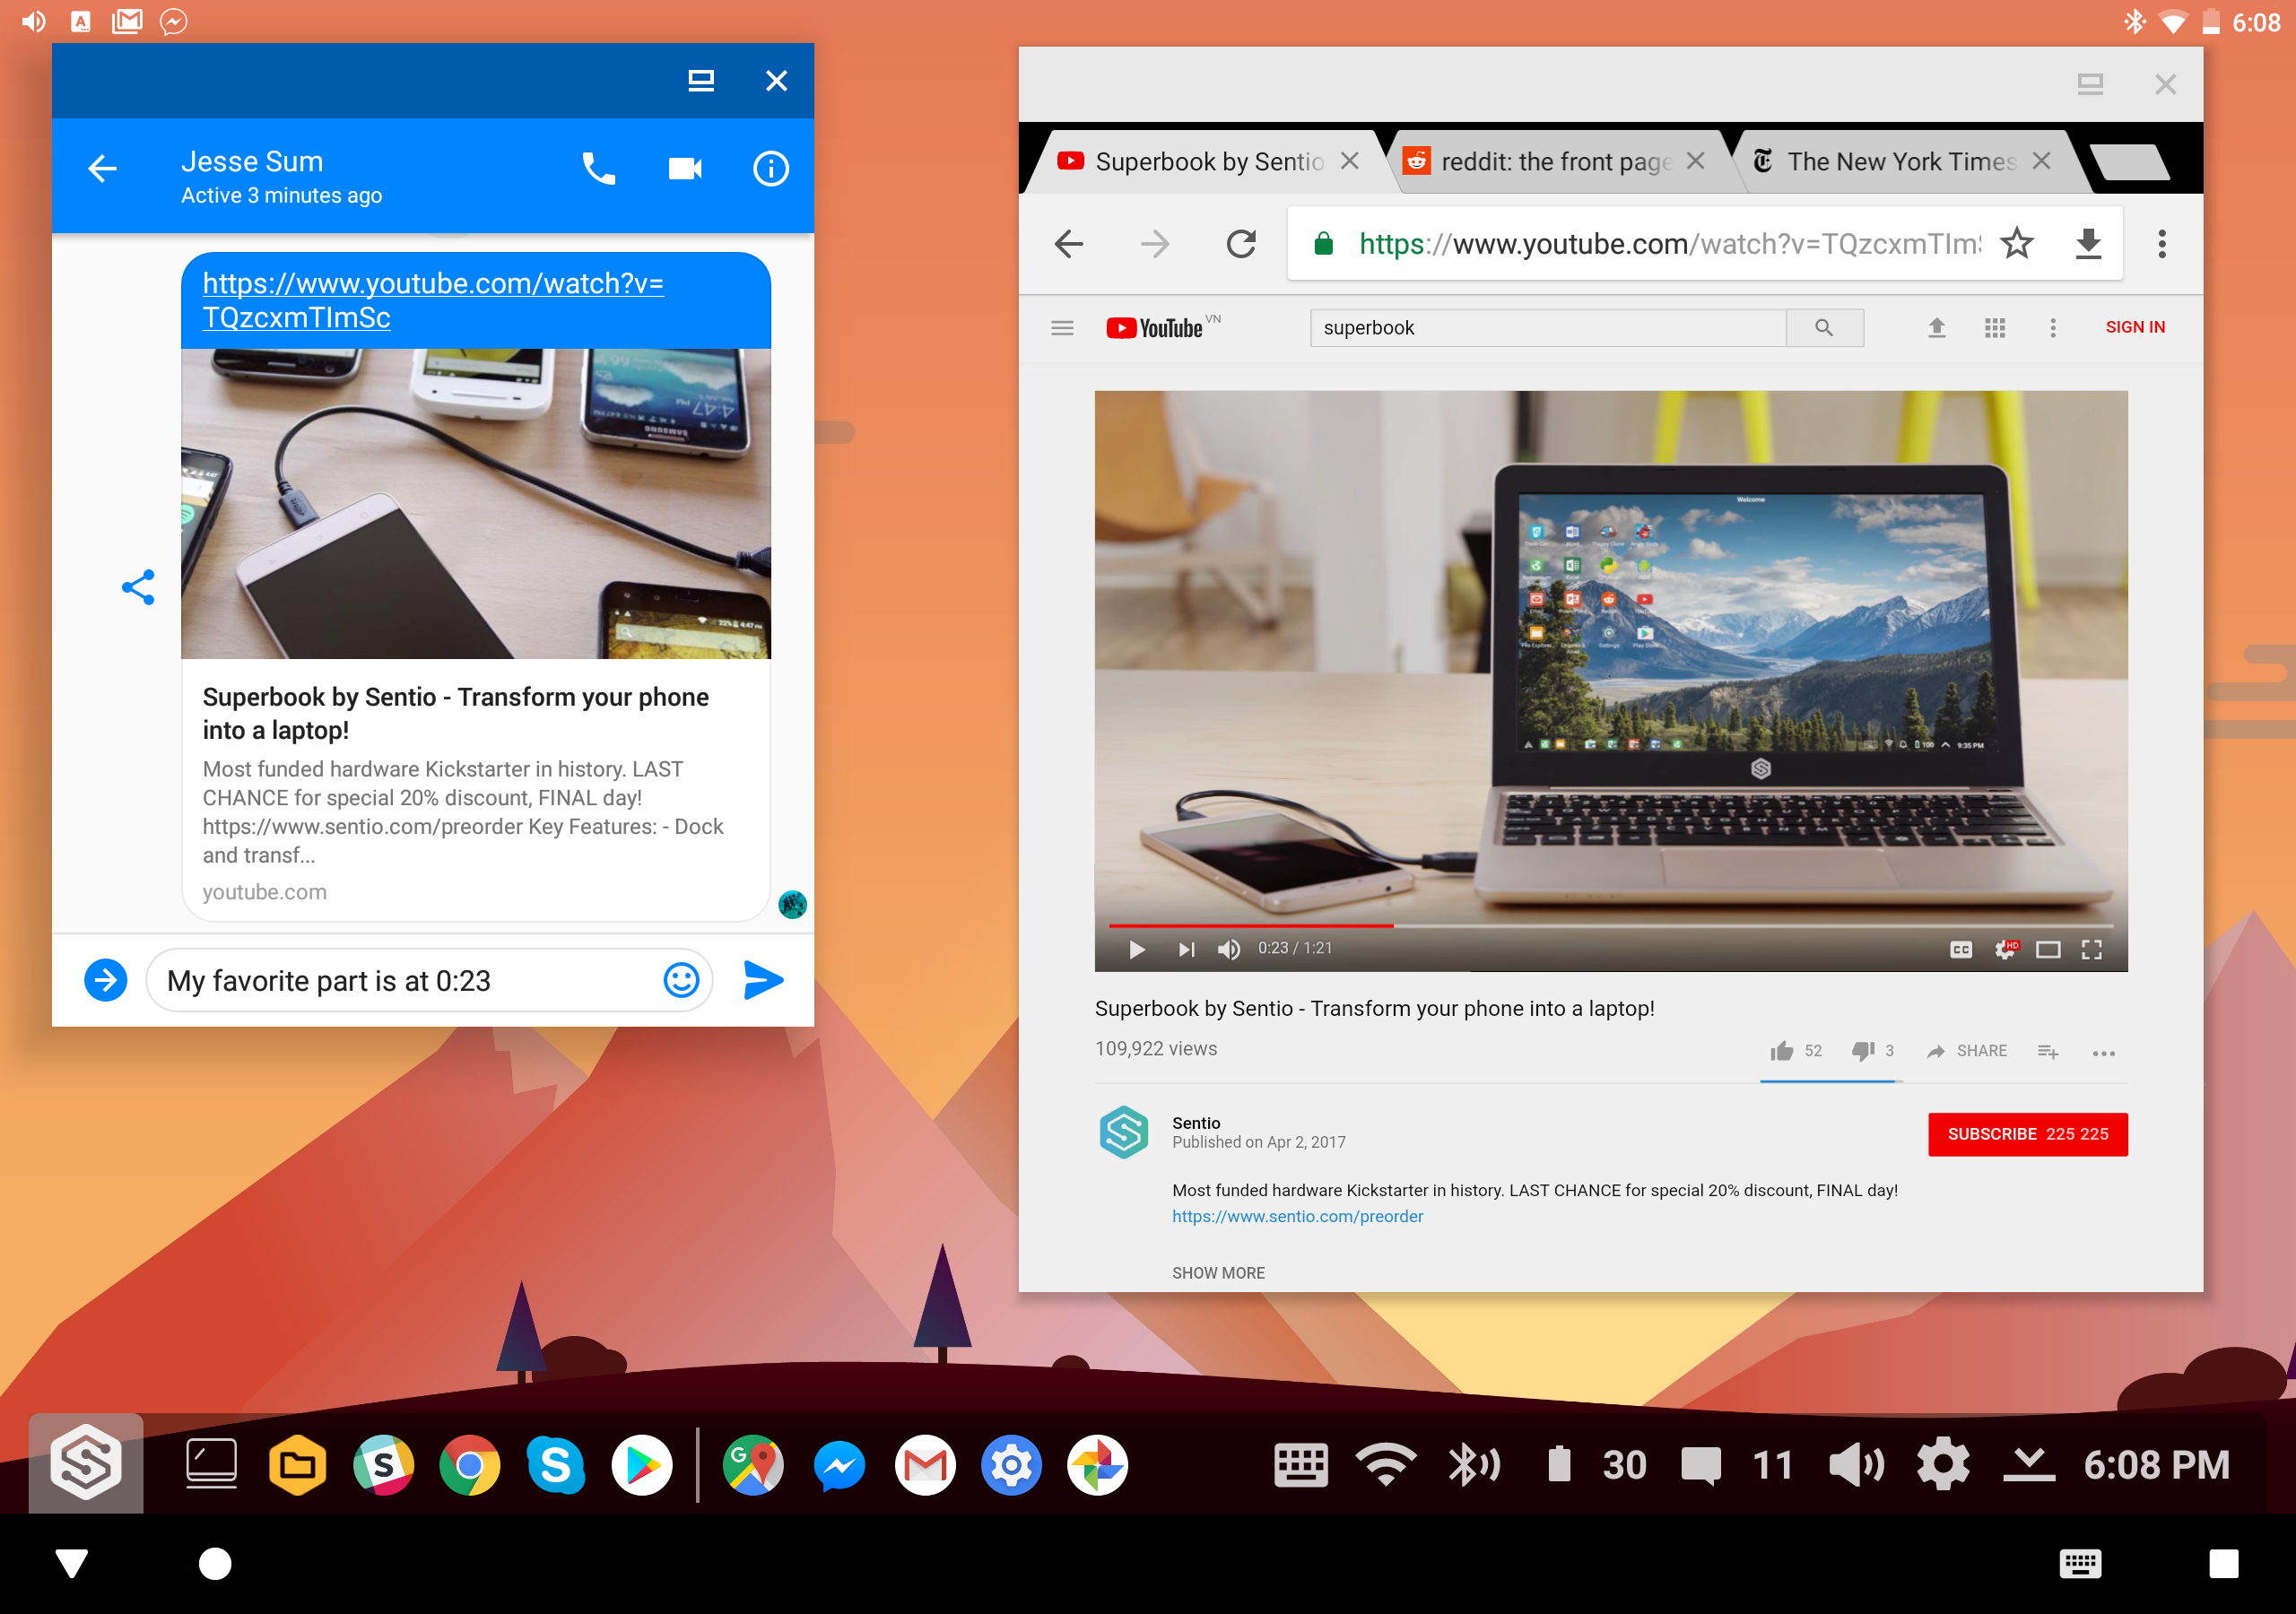
Task: Switch to The New York Times tab
Action: (1900, 161)
